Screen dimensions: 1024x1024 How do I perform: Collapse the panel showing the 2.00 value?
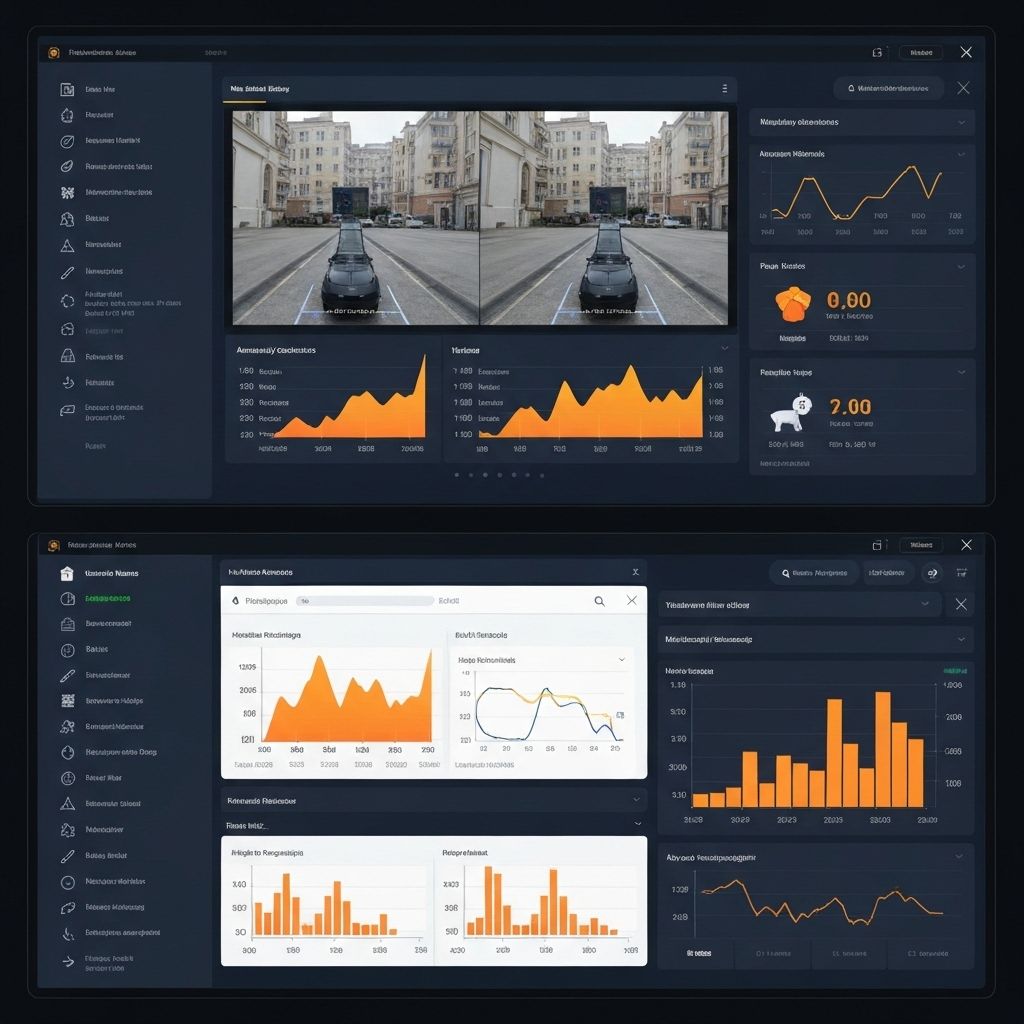(961, 373)
